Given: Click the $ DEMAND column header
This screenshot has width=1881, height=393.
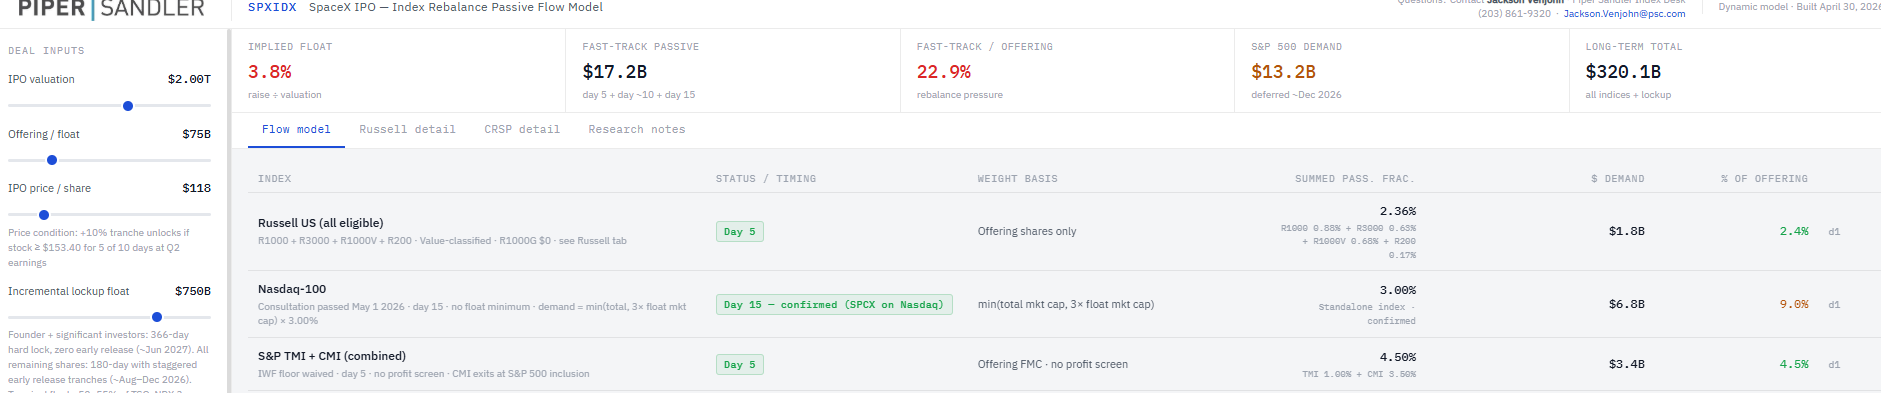Looking at the screenshot, I should point(1618,179).
